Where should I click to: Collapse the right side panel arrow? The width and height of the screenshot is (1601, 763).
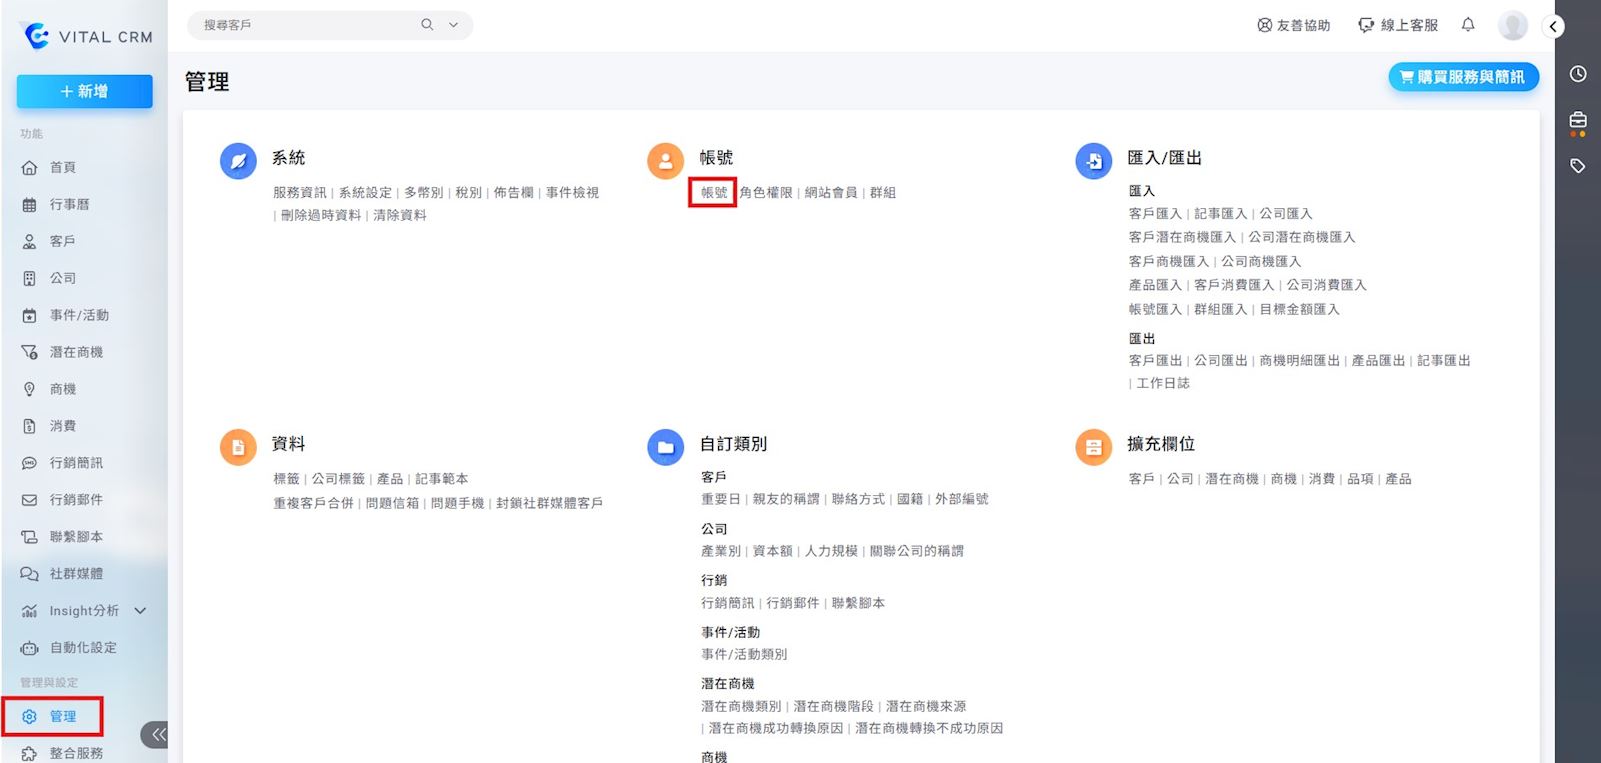coord(1553,27)
